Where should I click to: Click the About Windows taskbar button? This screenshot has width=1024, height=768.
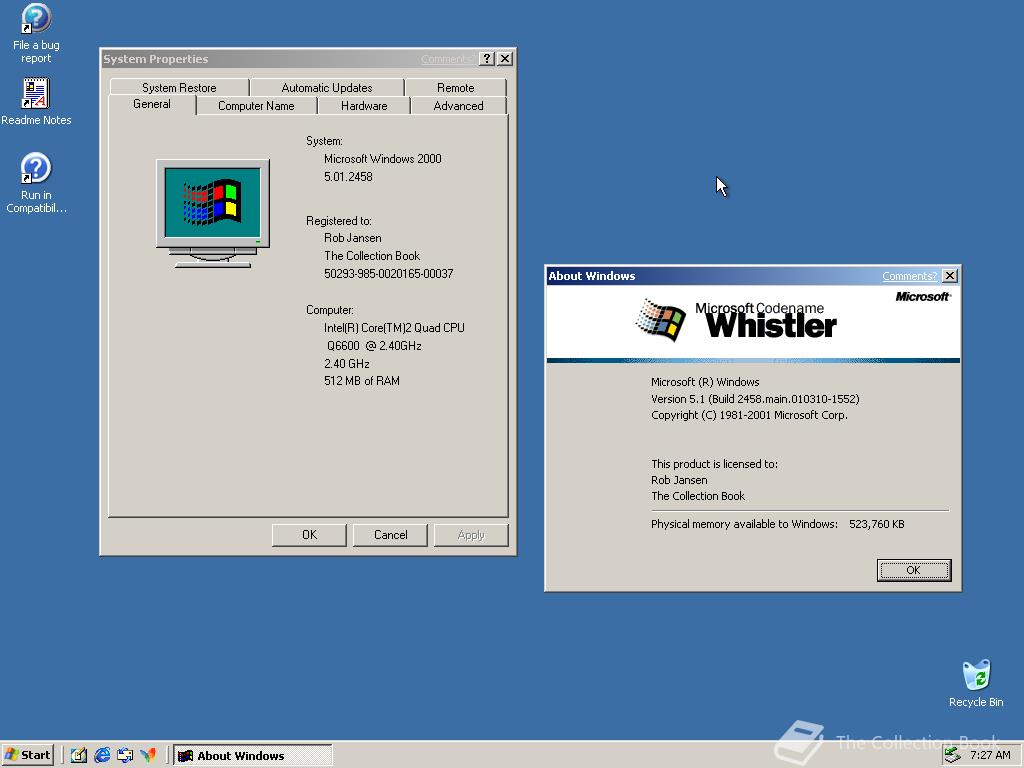pyautogui.click(x=253, y=756)
